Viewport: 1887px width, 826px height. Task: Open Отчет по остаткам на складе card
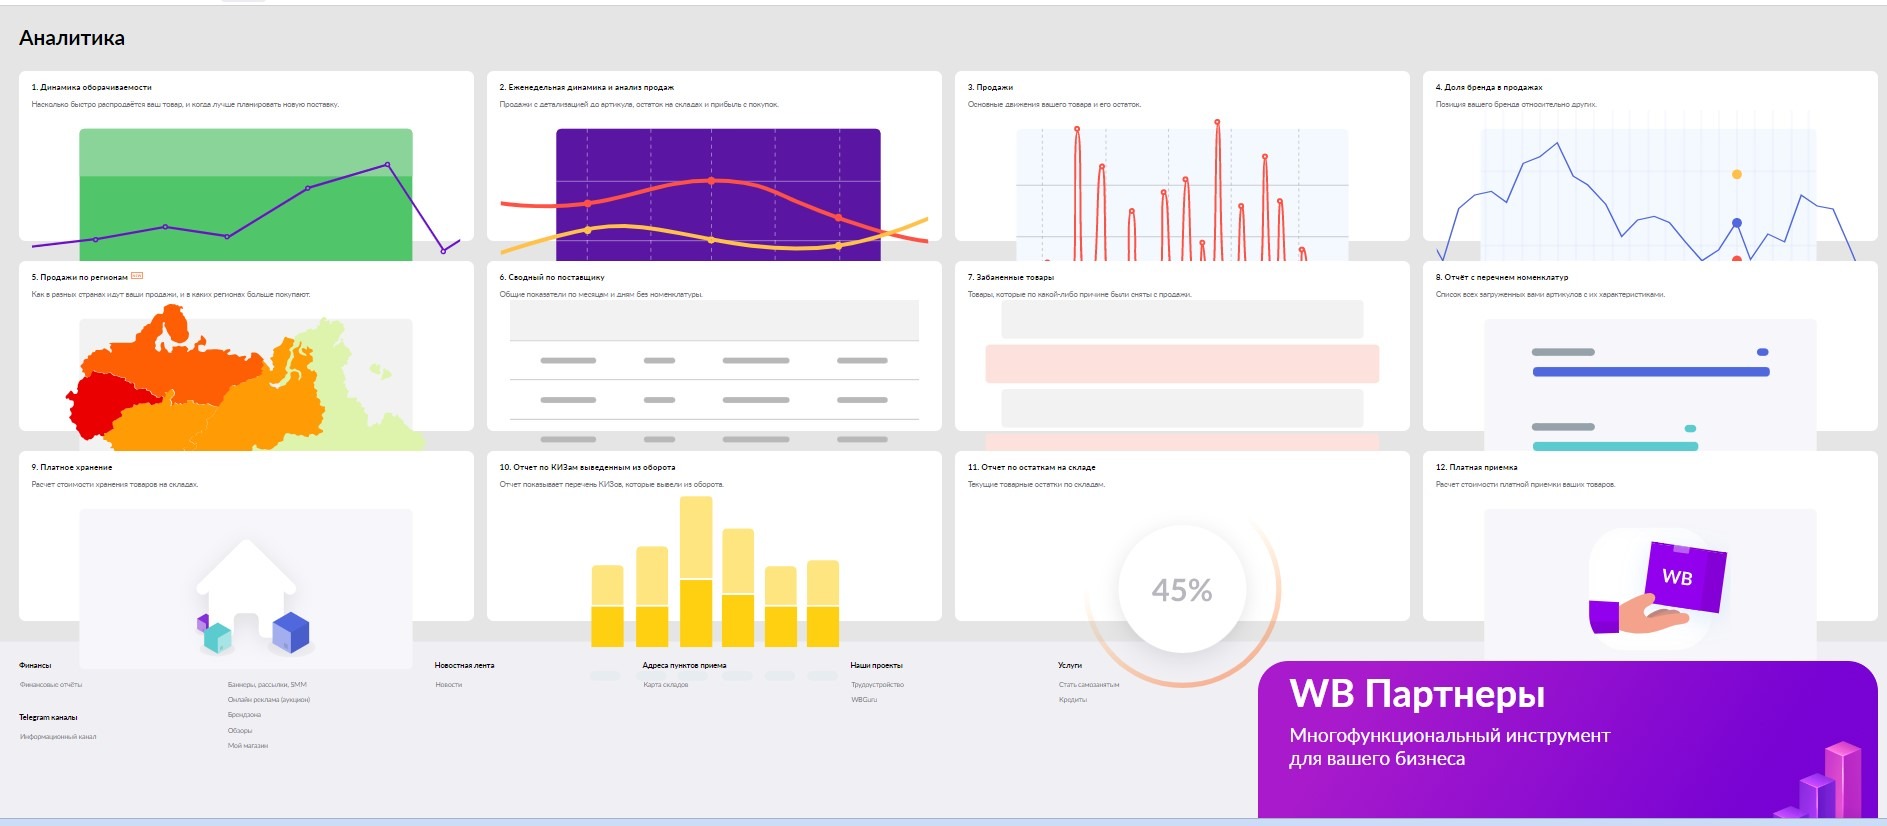click(1182, 536)
